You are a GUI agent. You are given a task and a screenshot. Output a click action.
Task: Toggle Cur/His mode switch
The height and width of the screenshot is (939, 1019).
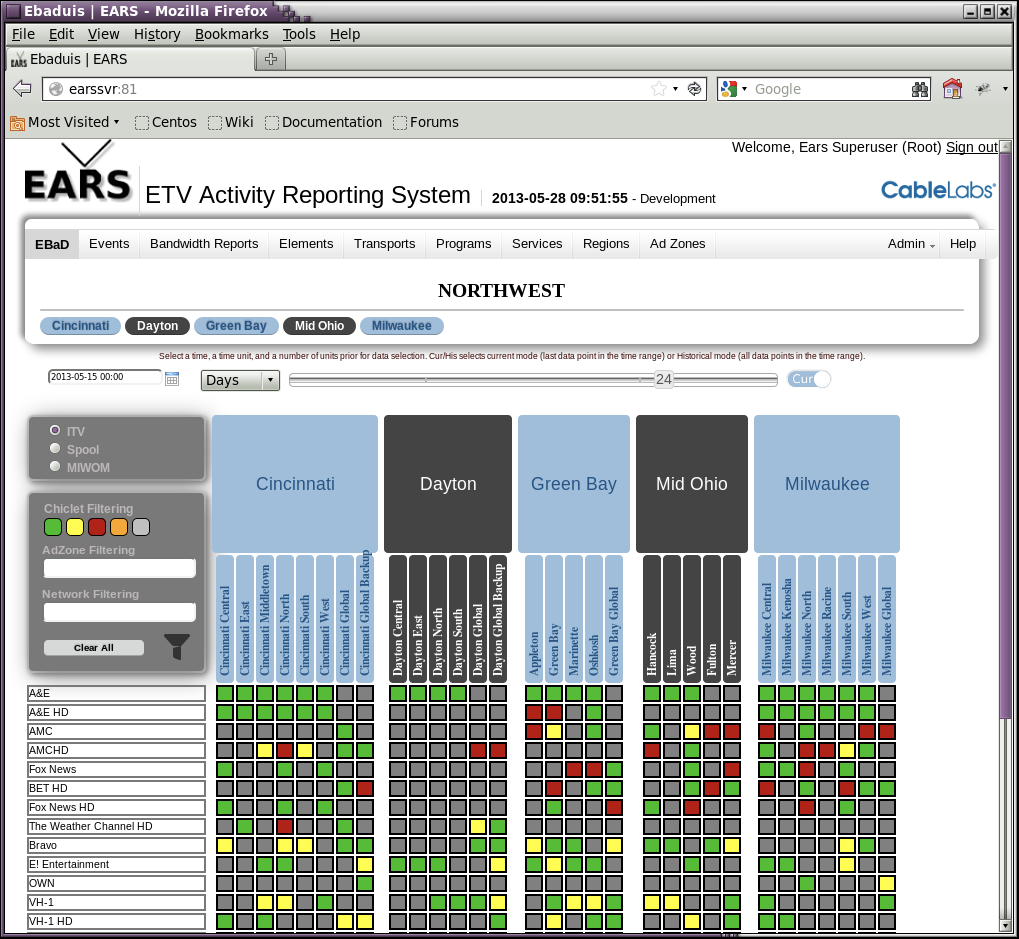coord(809,379)
